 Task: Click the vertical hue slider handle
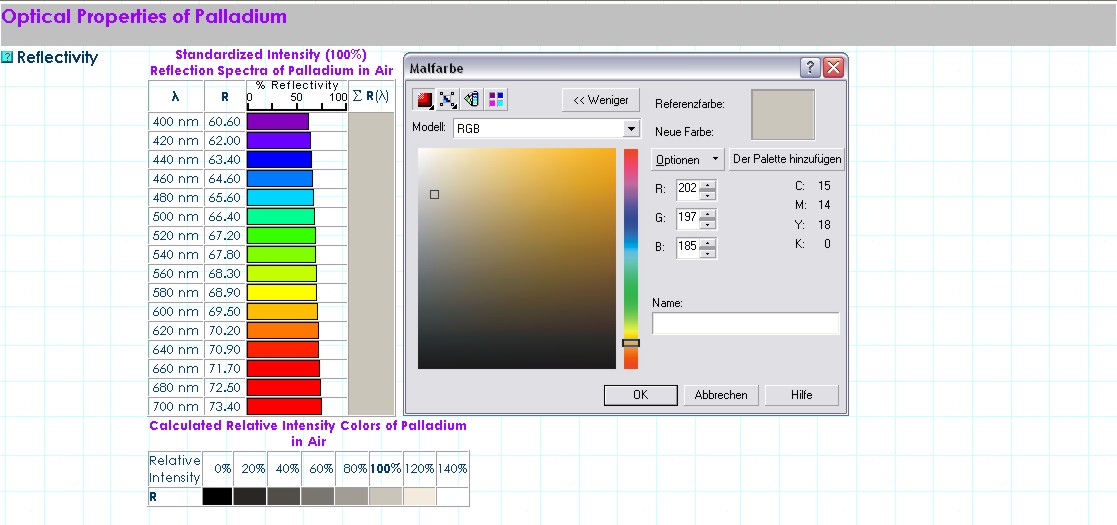(x=630, y=343)
